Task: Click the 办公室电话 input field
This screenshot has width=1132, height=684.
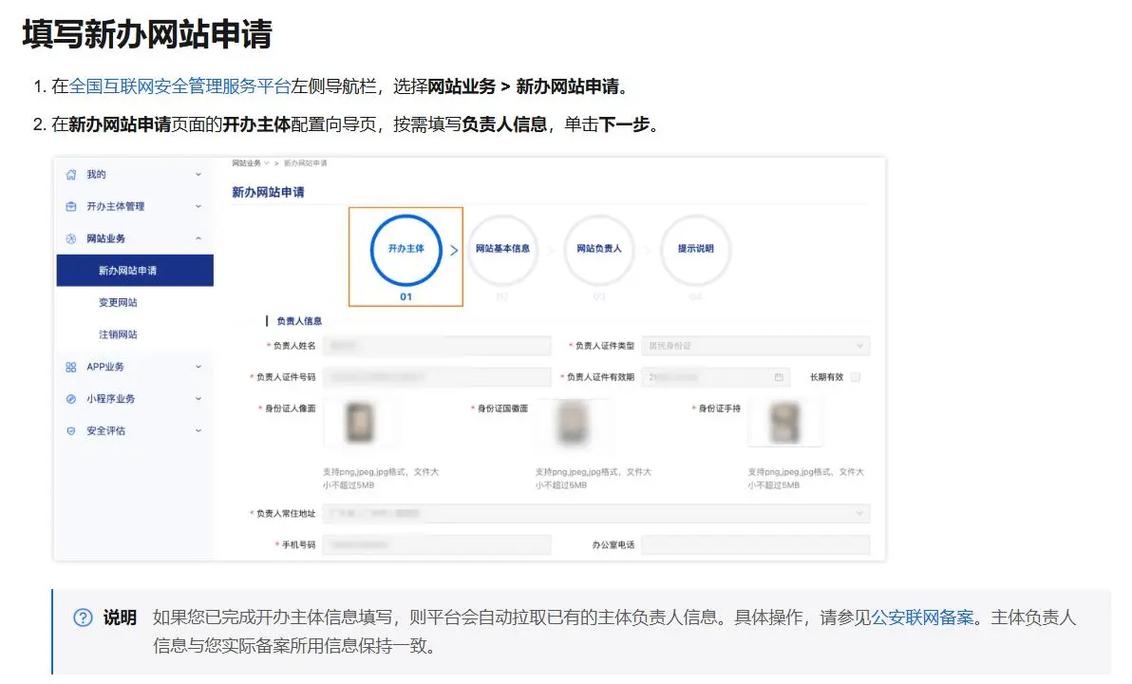Action: (x=755, y=545)
